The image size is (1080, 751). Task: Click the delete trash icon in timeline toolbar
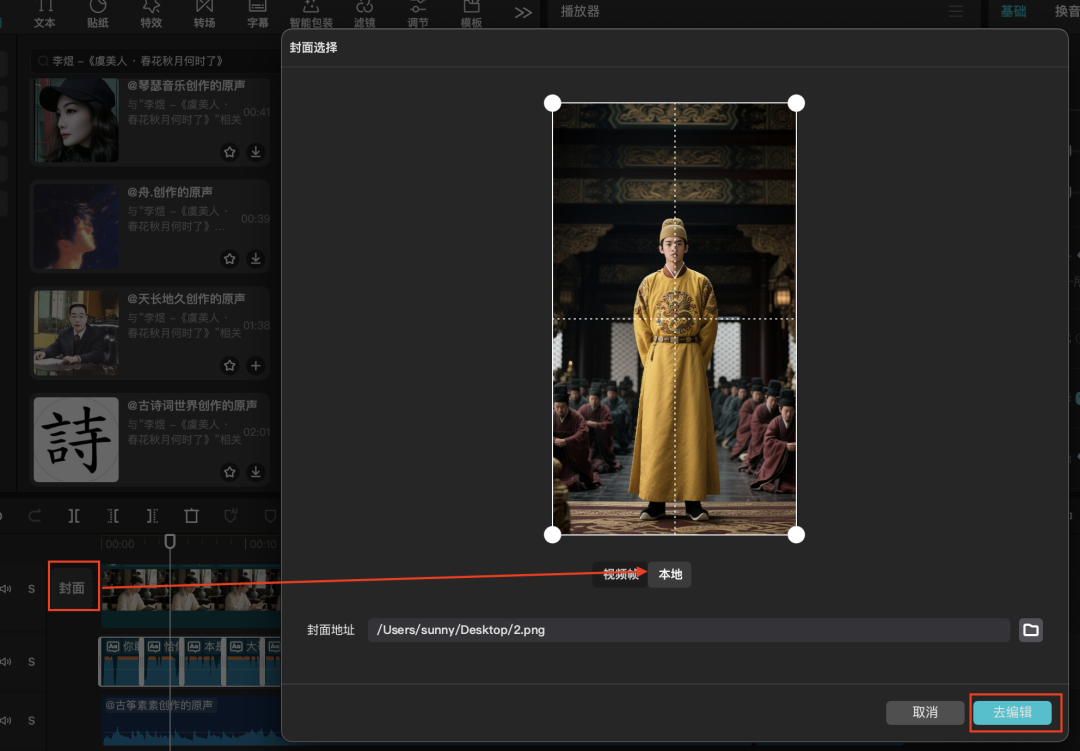click(x=191, y=516)
